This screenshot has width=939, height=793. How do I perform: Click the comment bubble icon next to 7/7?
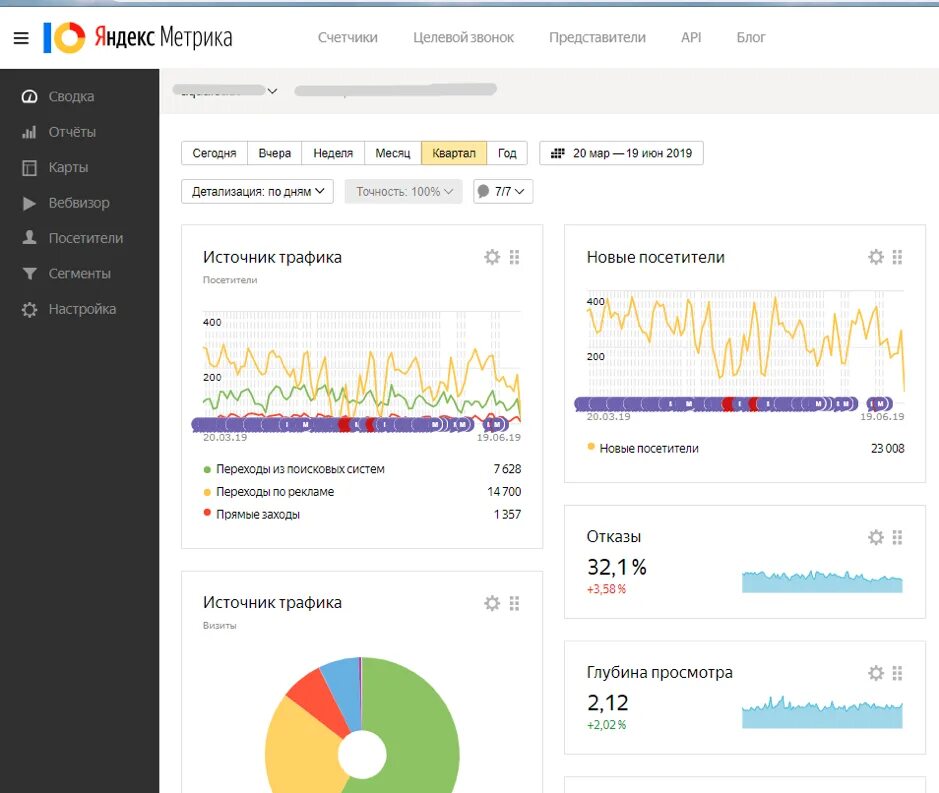click(483, 192)
